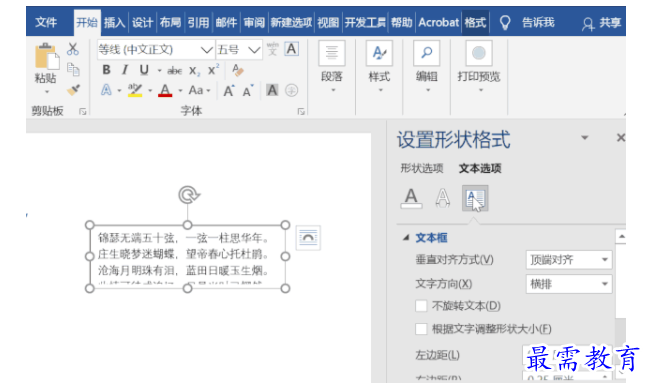
Task: Collapse the Text Box section
Action: tap(406, 238)
